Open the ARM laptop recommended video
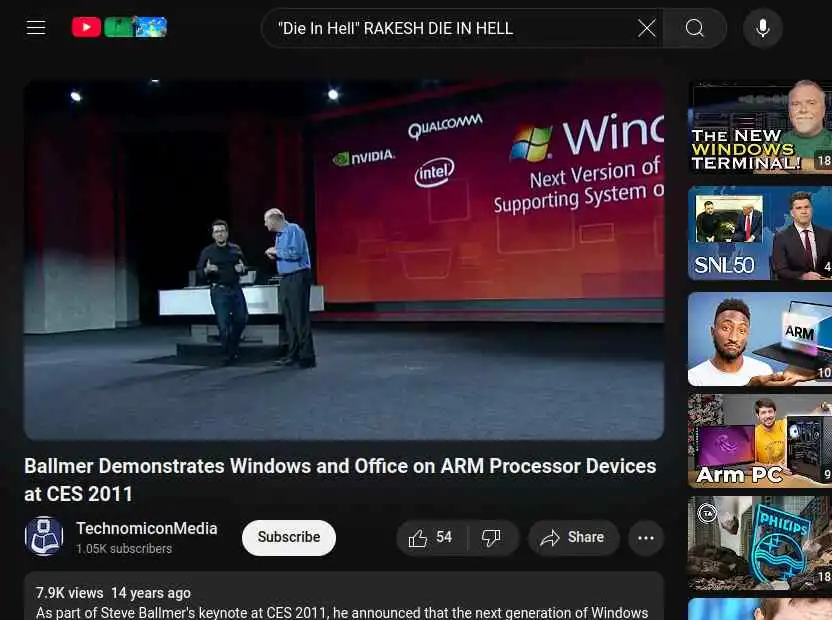 point(760,339)
